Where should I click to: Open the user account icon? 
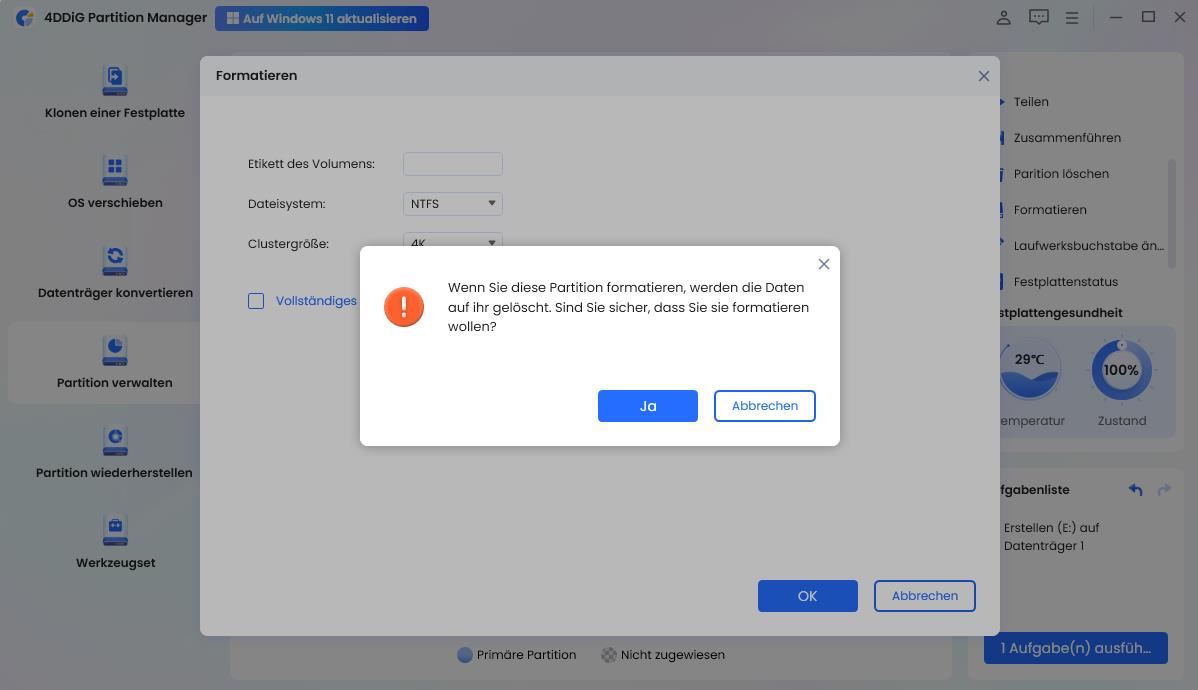coord(1003,18)
